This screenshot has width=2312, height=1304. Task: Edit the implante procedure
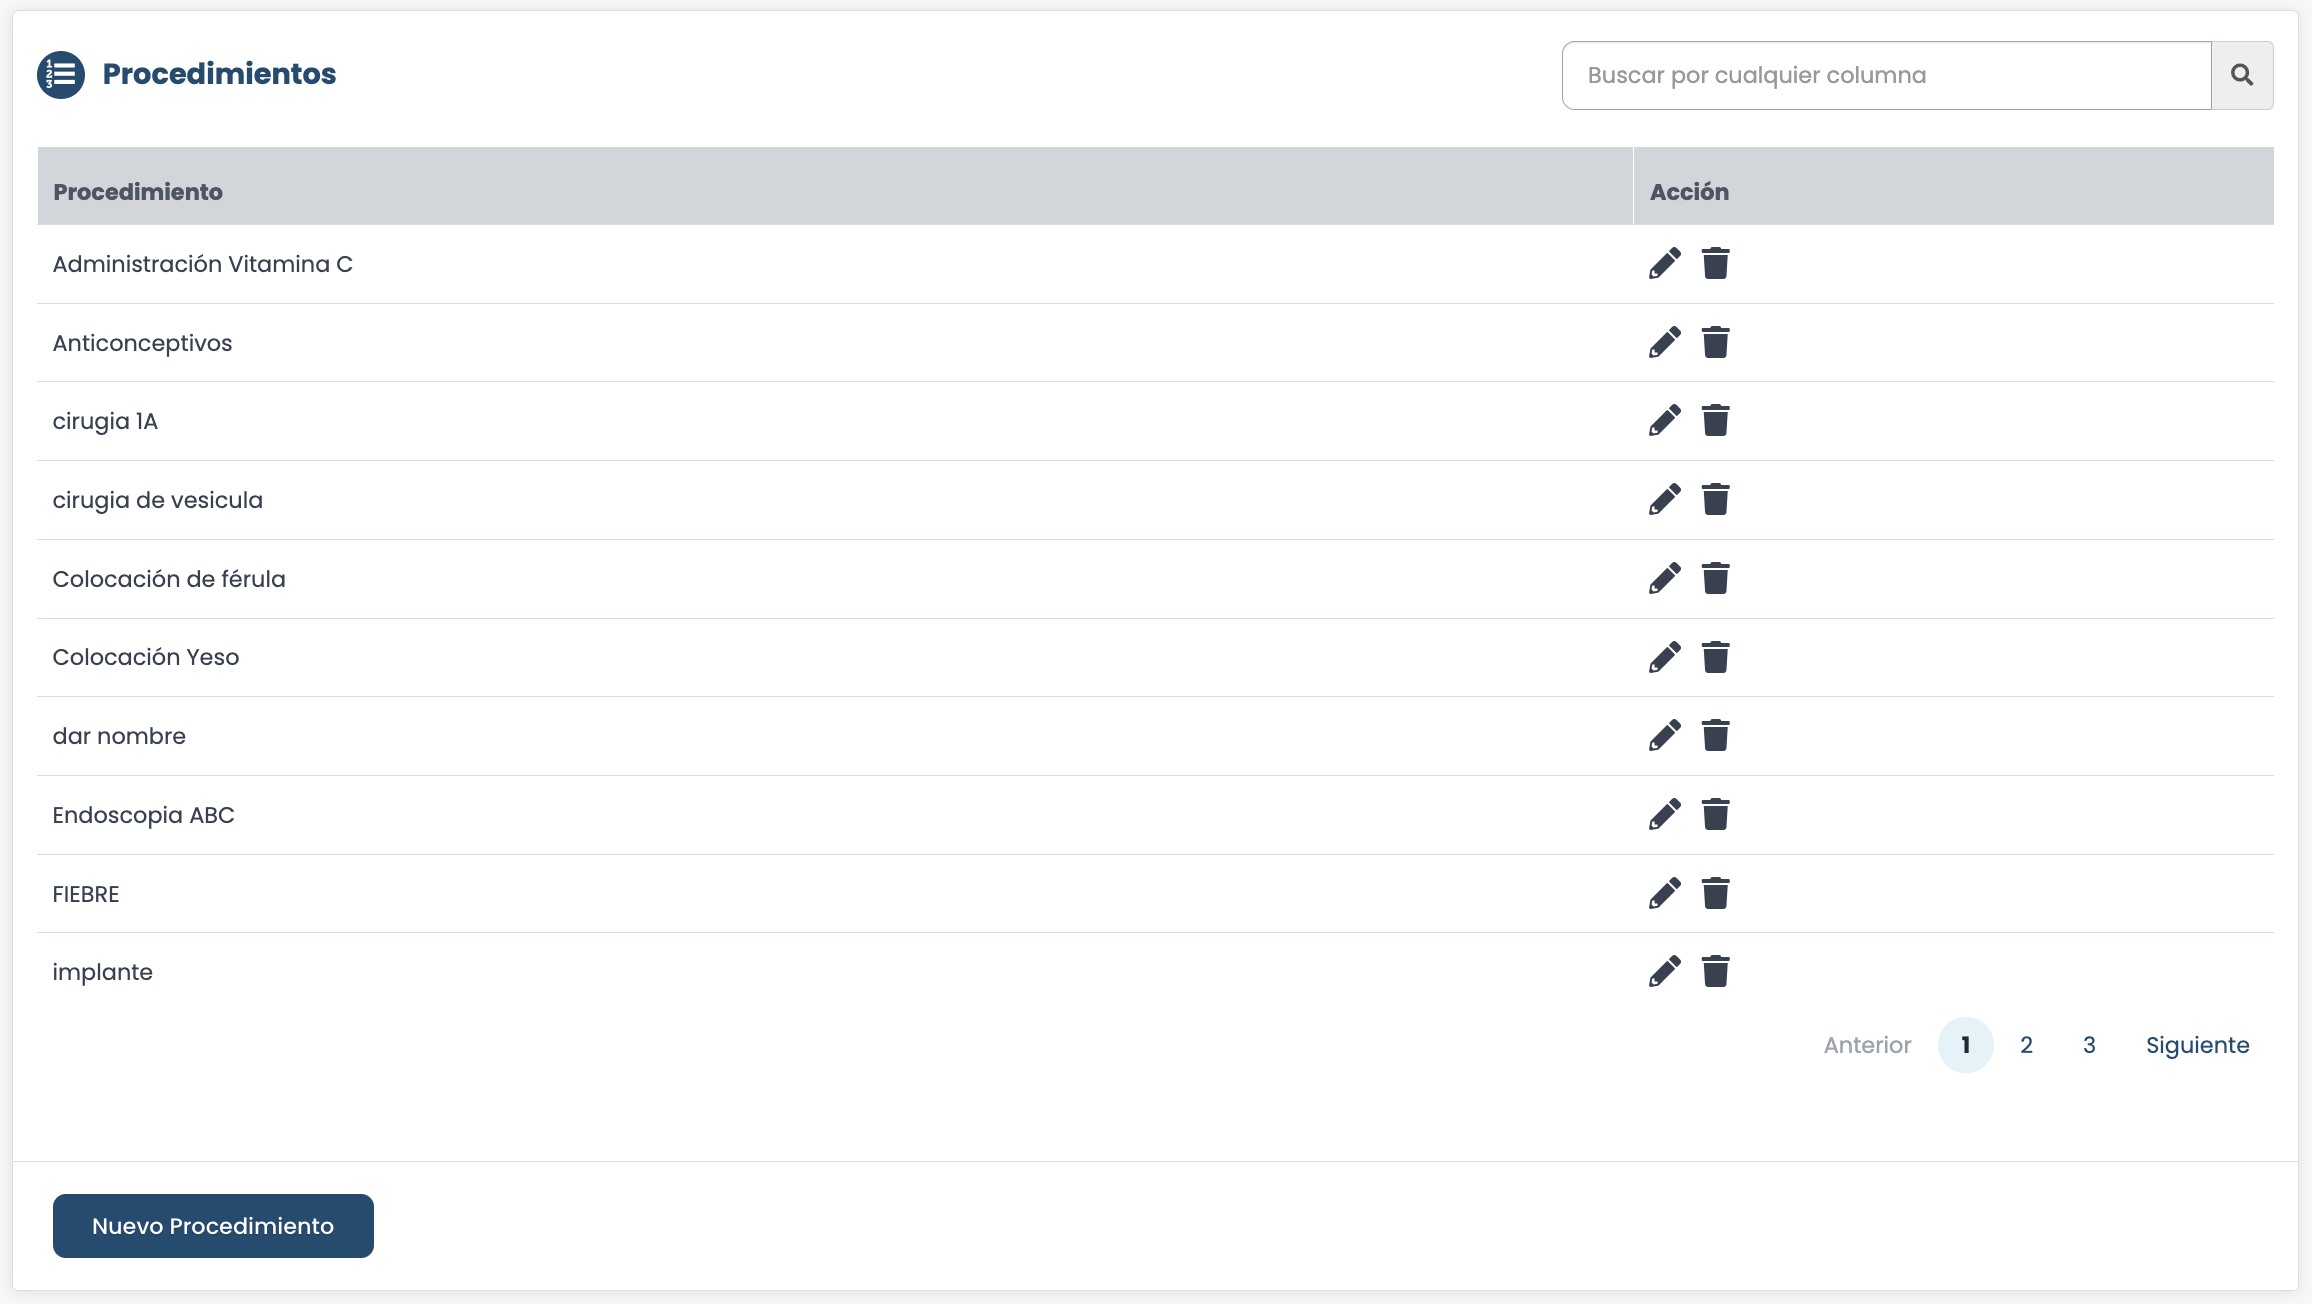point(1665,972)
